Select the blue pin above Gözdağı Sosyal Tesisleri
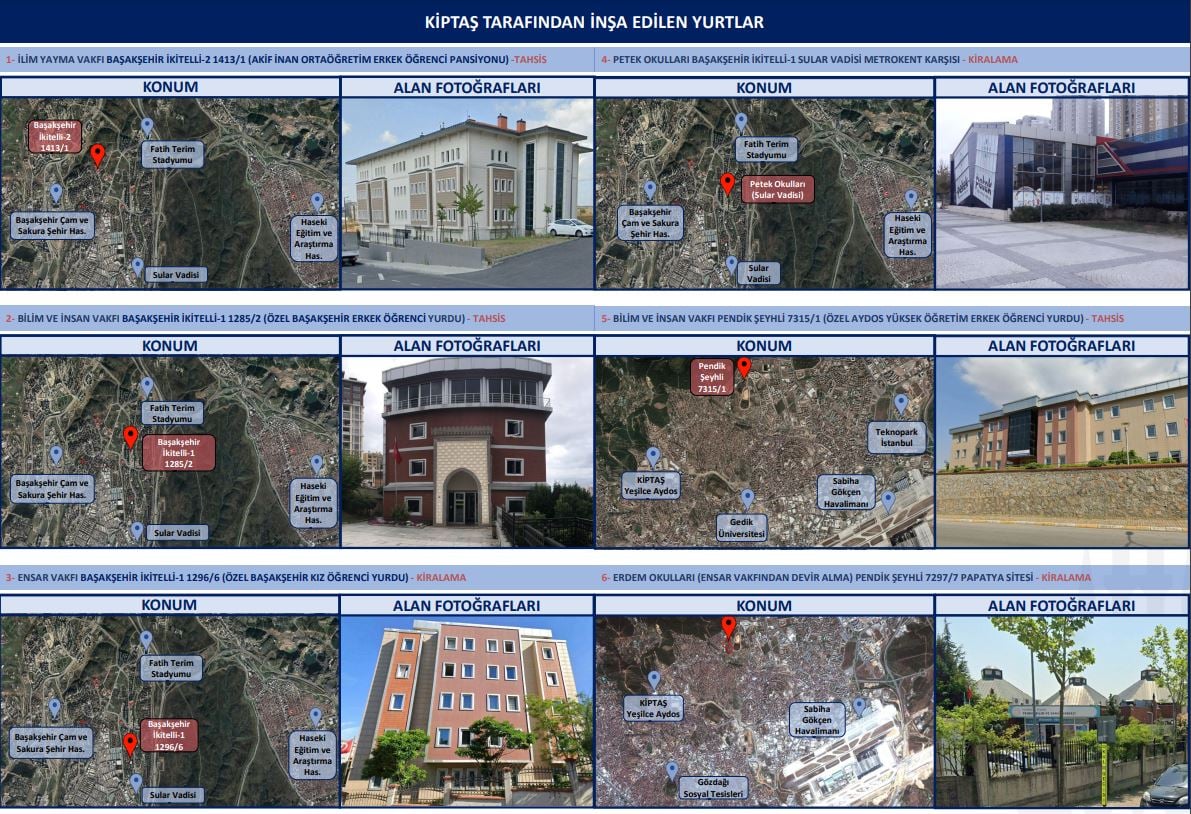This screenshot has width=1191, height=814. point(671,770)
